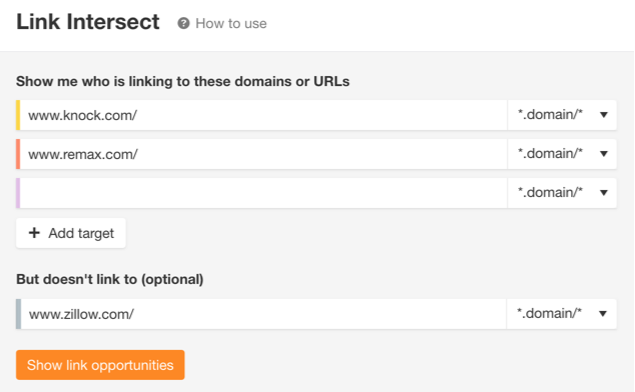Click the www.remax.com/ target field

(263, 154)
